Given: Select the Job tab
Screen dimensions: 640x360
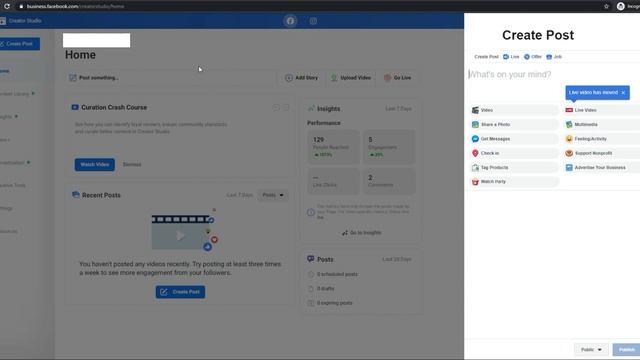Looking at the screenshot, I should point(554,57).
